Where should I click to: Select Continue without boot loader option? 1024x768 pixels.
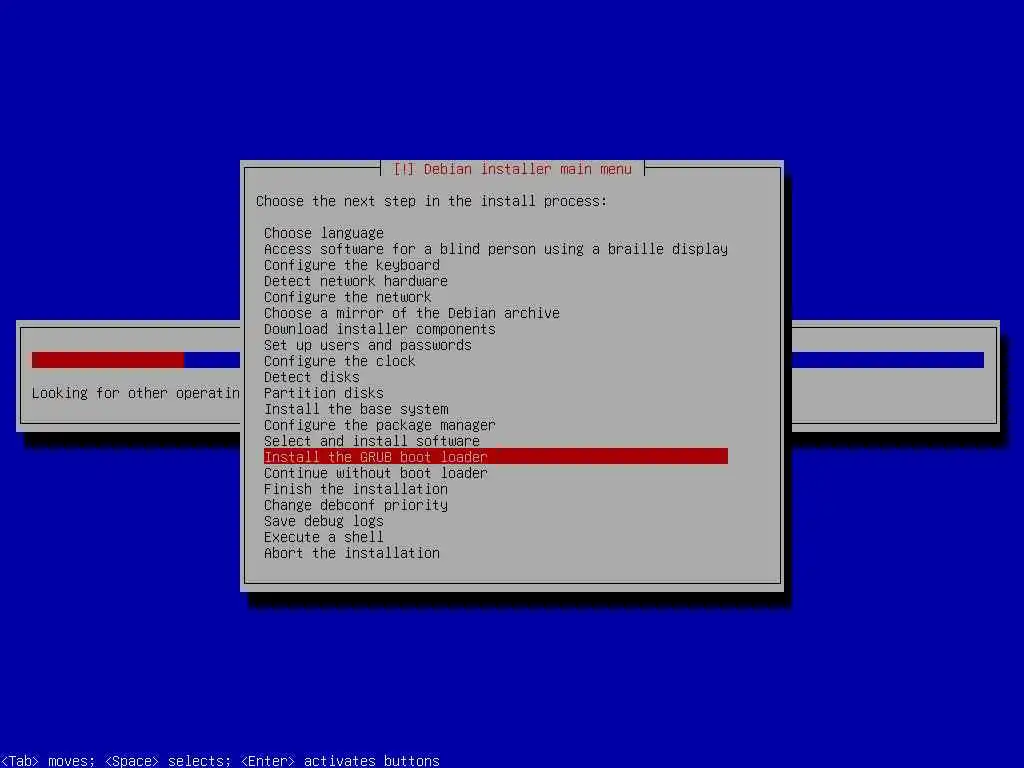(376, 473)
